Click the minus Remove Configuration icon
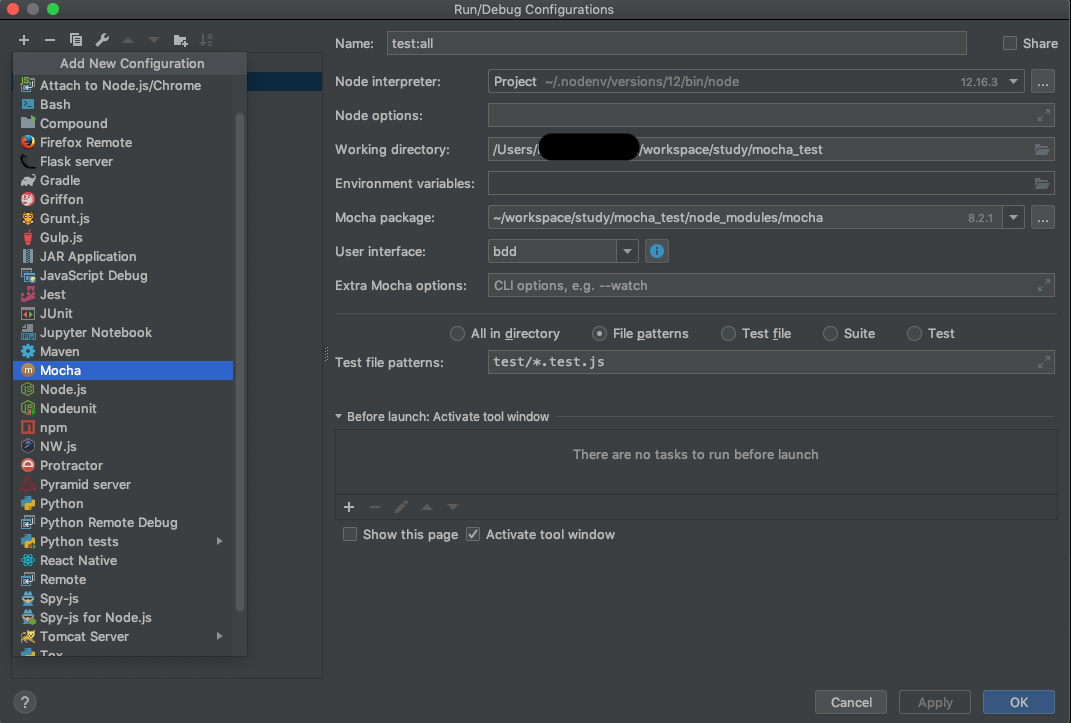This screenshot has width=1071, height=723. point(50,40)
